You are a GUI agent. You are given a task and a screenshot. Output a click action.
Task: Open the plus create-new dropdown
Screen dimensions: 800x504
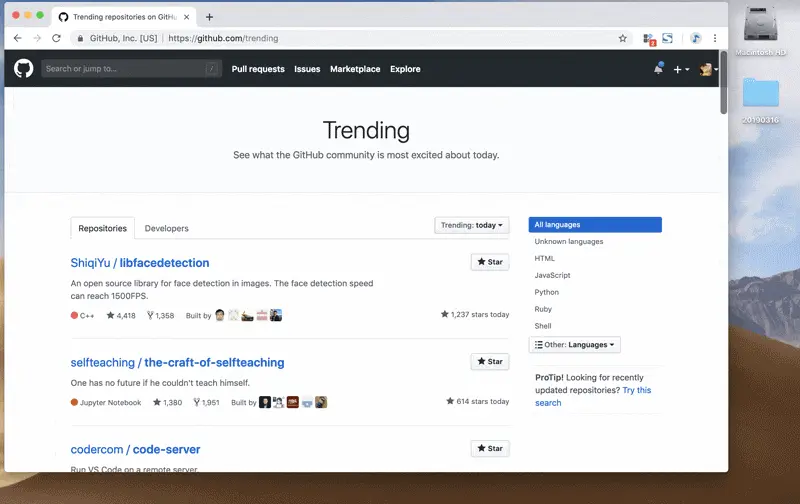[681, 69]
